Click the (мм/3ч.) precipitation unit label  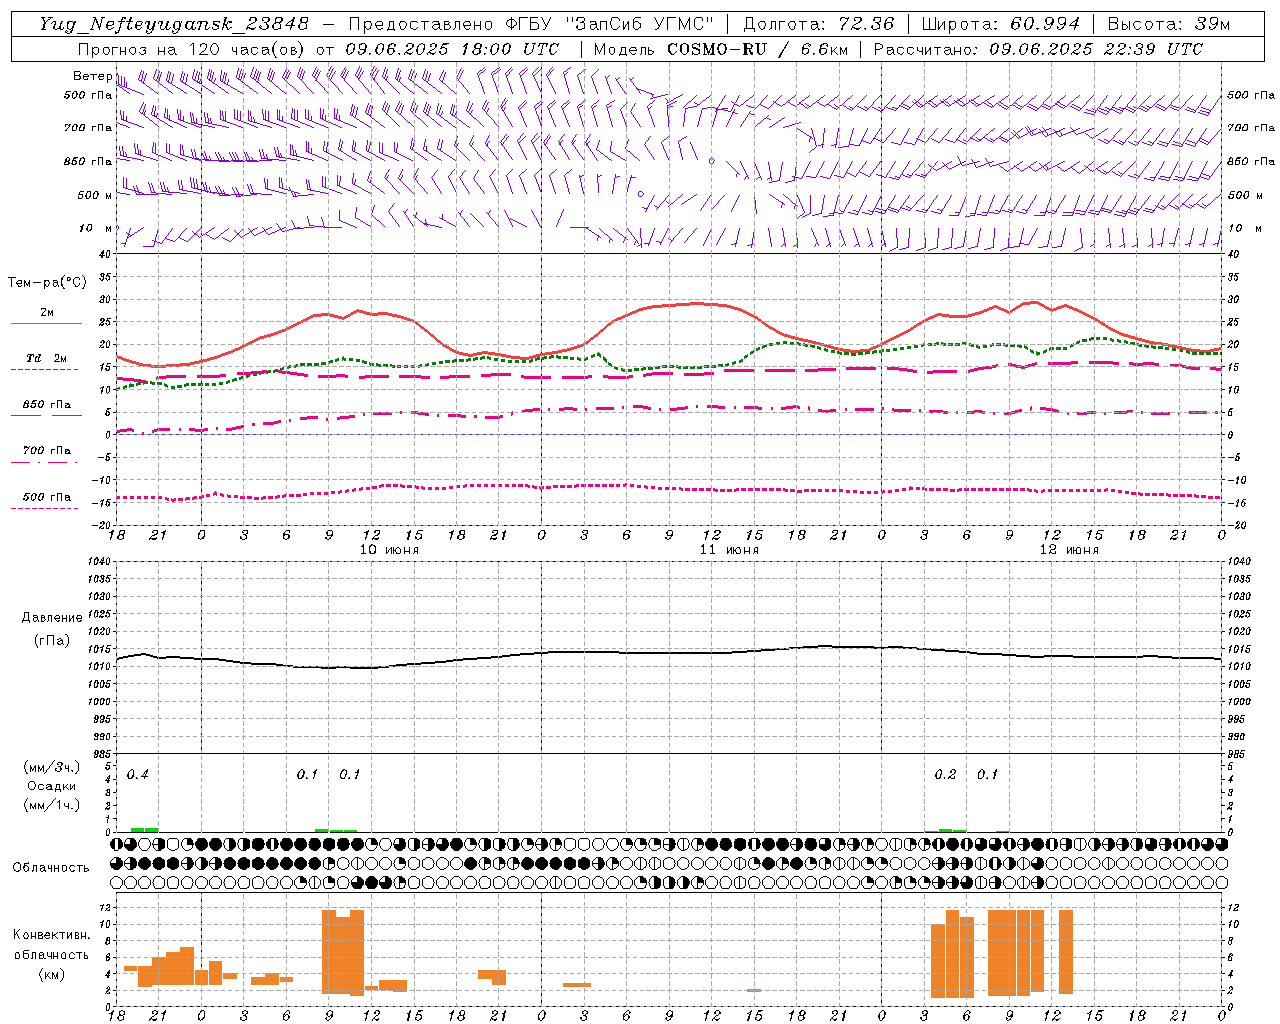coord(52,767)
